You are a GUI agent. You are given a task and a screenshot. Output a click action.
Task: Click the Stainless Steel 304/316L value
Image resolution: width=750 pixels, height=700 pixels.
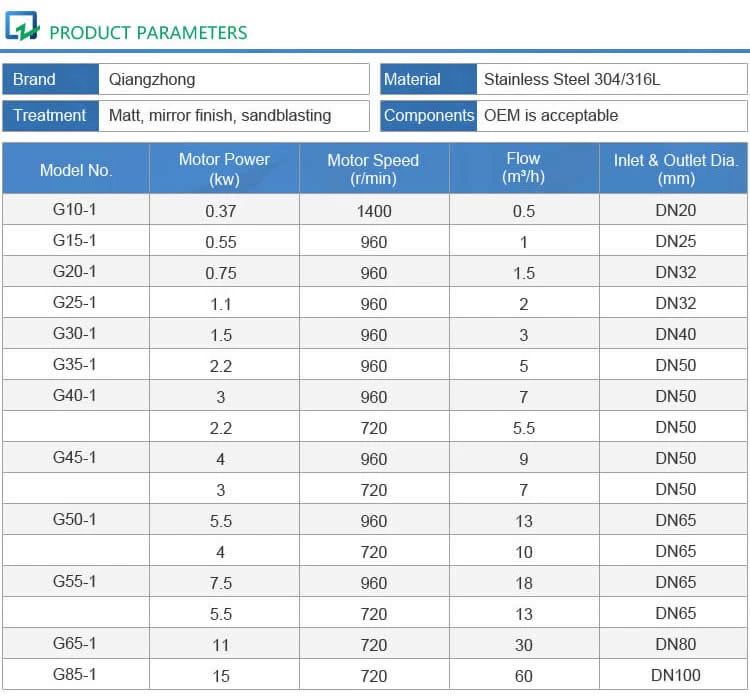[572, 79]
